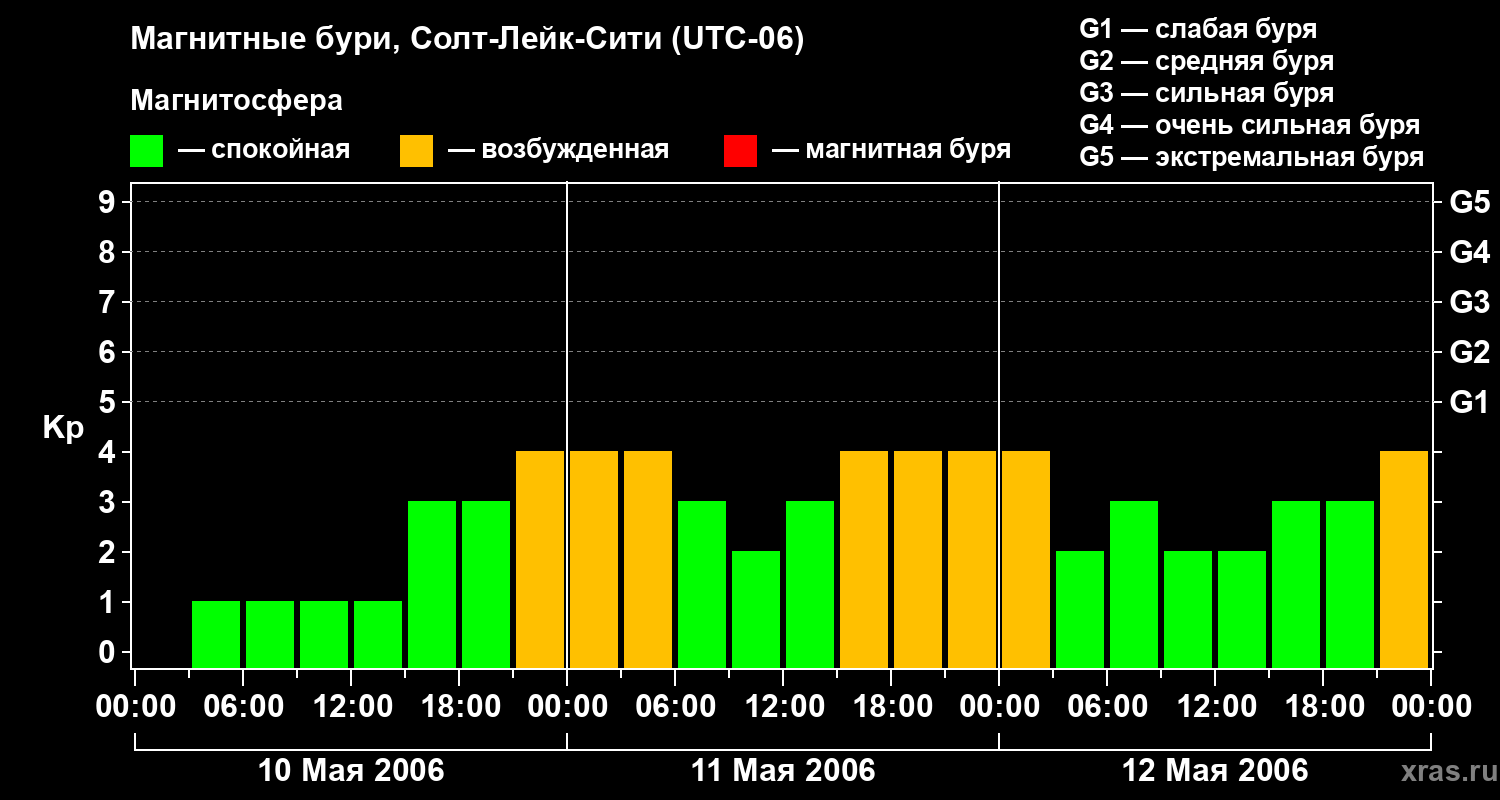
Task: Click the '— спокойная' legend label
Action: pyautogui.click(x=264, y=150)
